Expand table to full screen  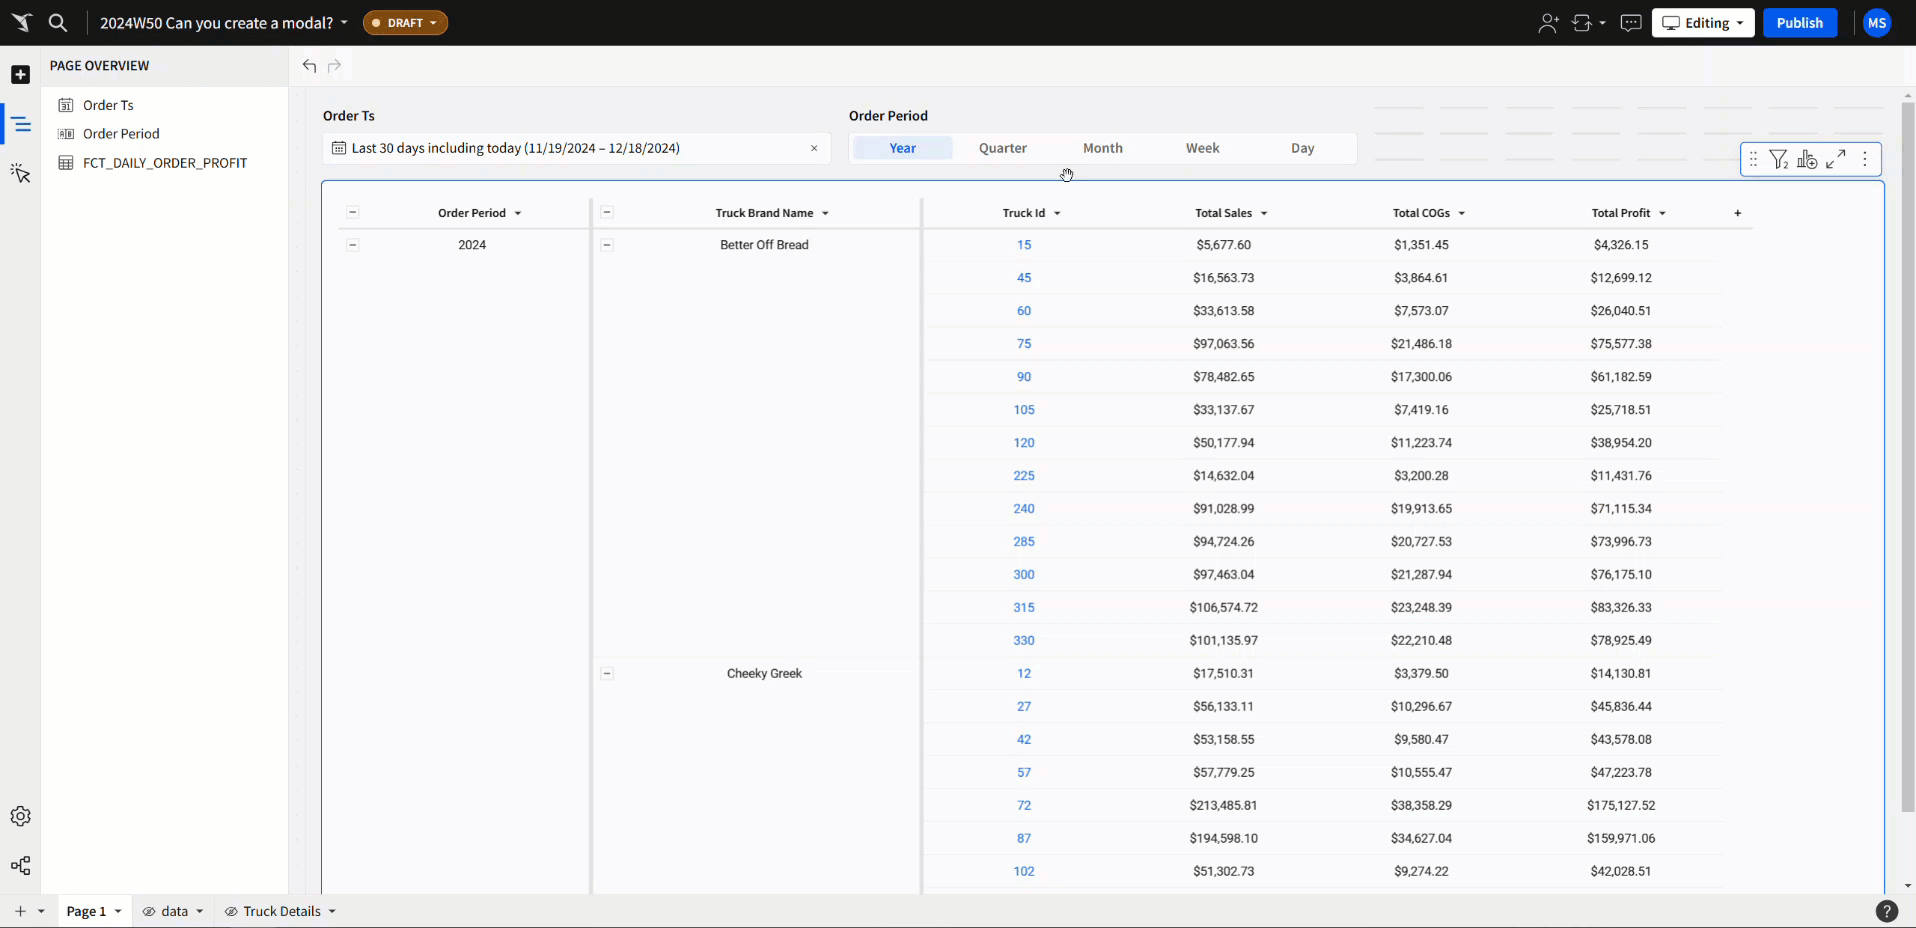coord(1835,160)
